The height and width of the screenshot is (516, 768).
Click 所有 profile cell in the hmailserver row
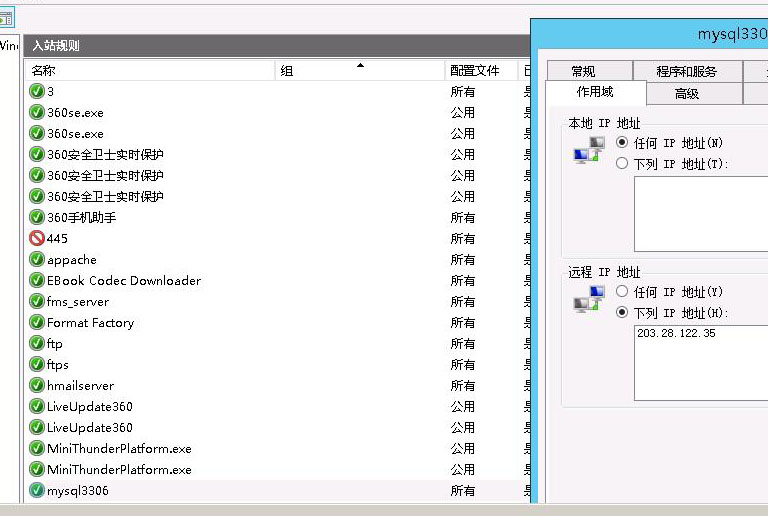pyautogui.click(x=463, y=386)
